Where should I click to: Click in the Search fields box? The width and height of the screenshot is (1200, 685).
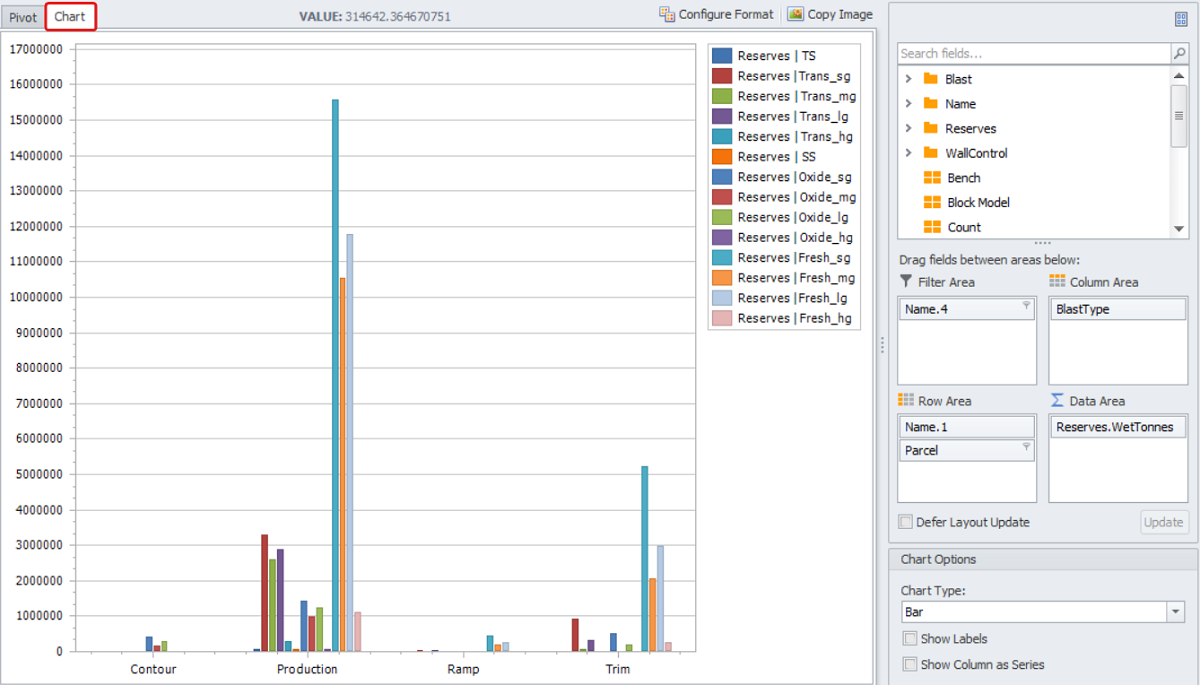(1032, 53)
